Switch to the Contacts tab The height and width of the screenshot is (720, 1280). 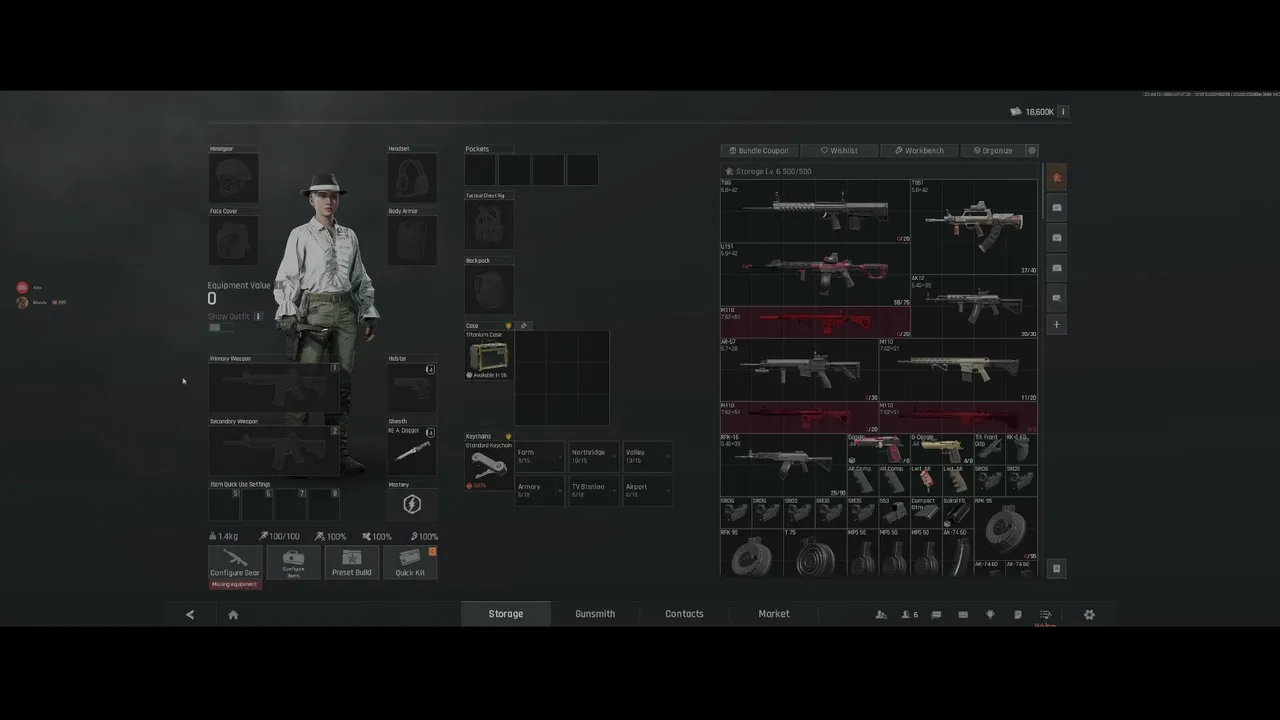(x=685, y=614)
